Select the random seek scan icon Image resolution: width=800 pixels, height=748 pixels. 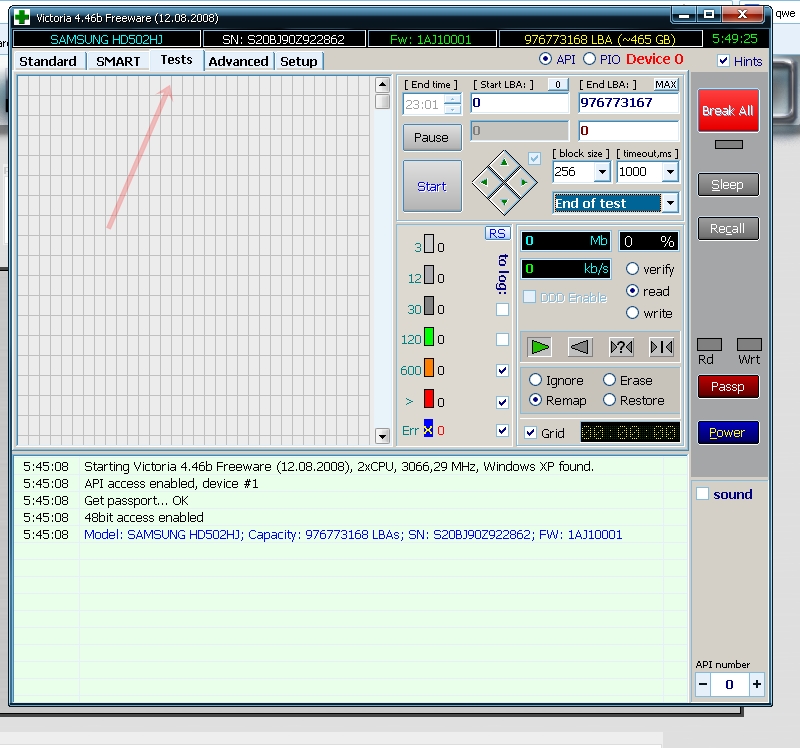click(x=621, y=347)
